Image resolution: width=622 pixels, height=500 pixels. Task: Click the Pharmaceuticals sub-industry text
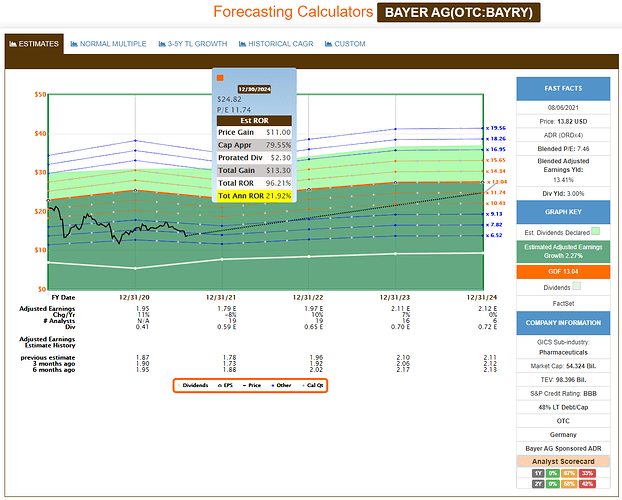click(563, 352)
